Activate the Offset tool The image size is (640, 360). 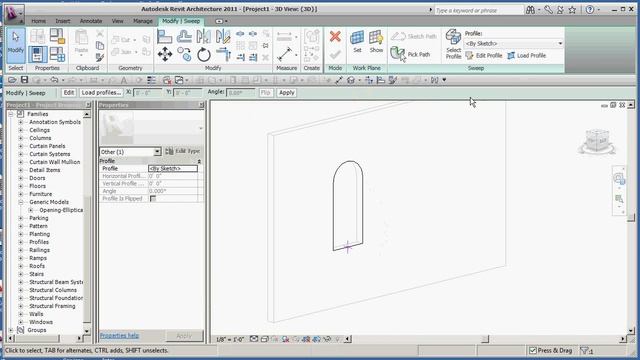[184, 37]
